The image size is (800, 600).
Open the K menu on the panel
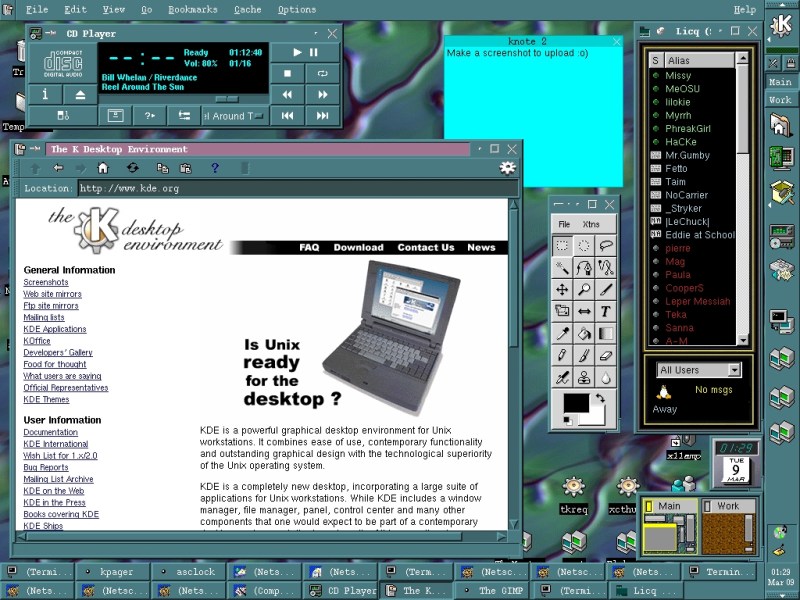pyautogui.click(x=781, y=24)
